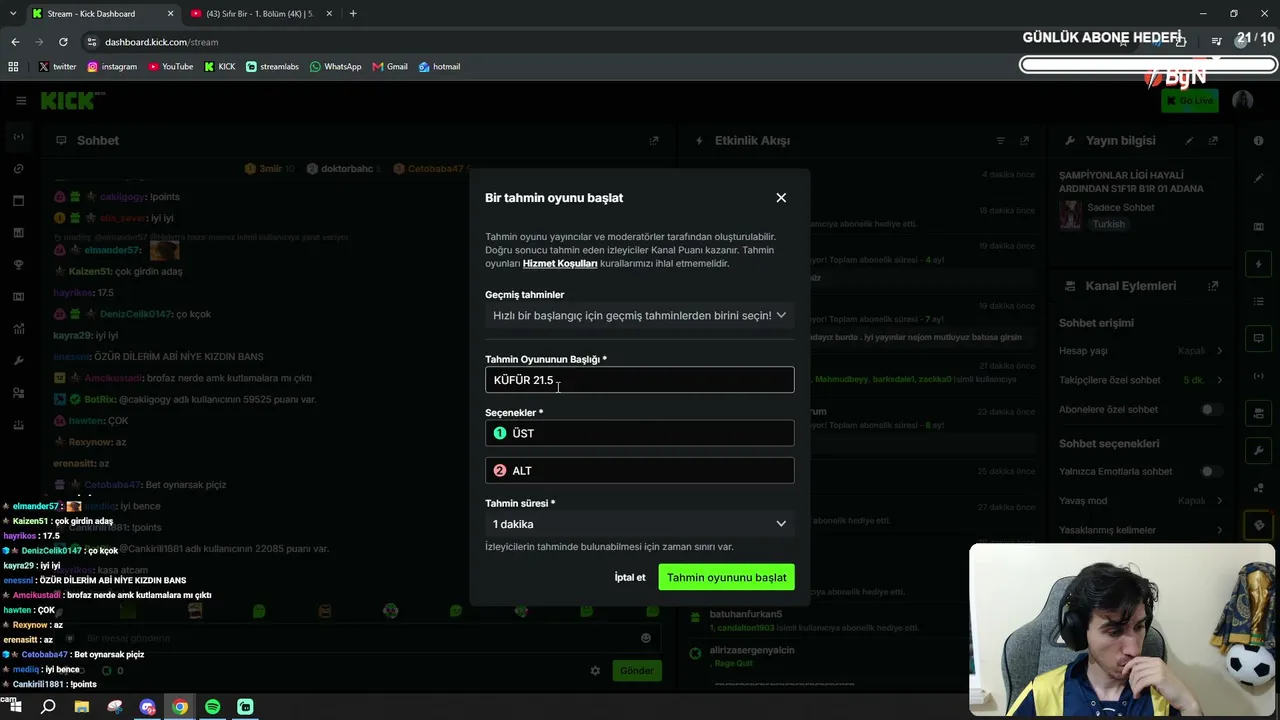Viewport: 1280px width, 720px height.
Task: Open the chat settings gear icon
Action: [x=595, y=670]
